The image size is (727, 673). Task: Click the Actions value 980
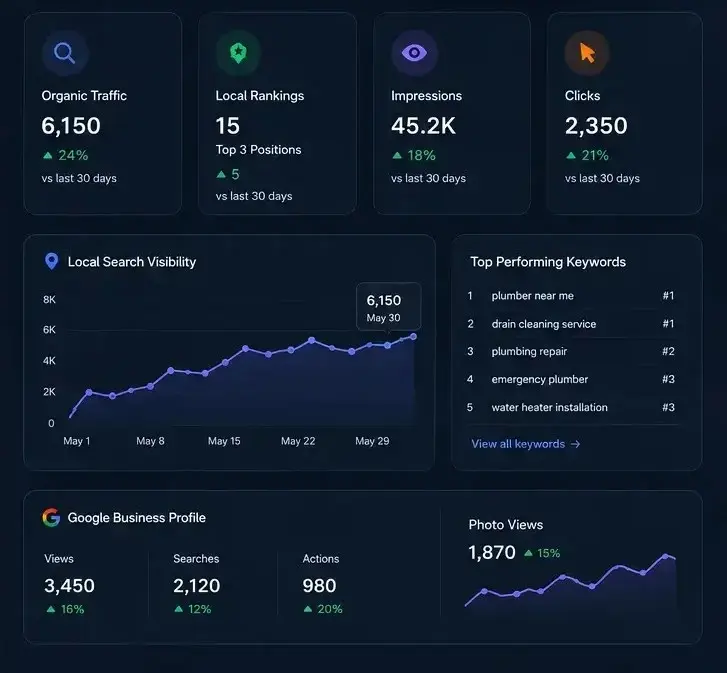(319, 586)
